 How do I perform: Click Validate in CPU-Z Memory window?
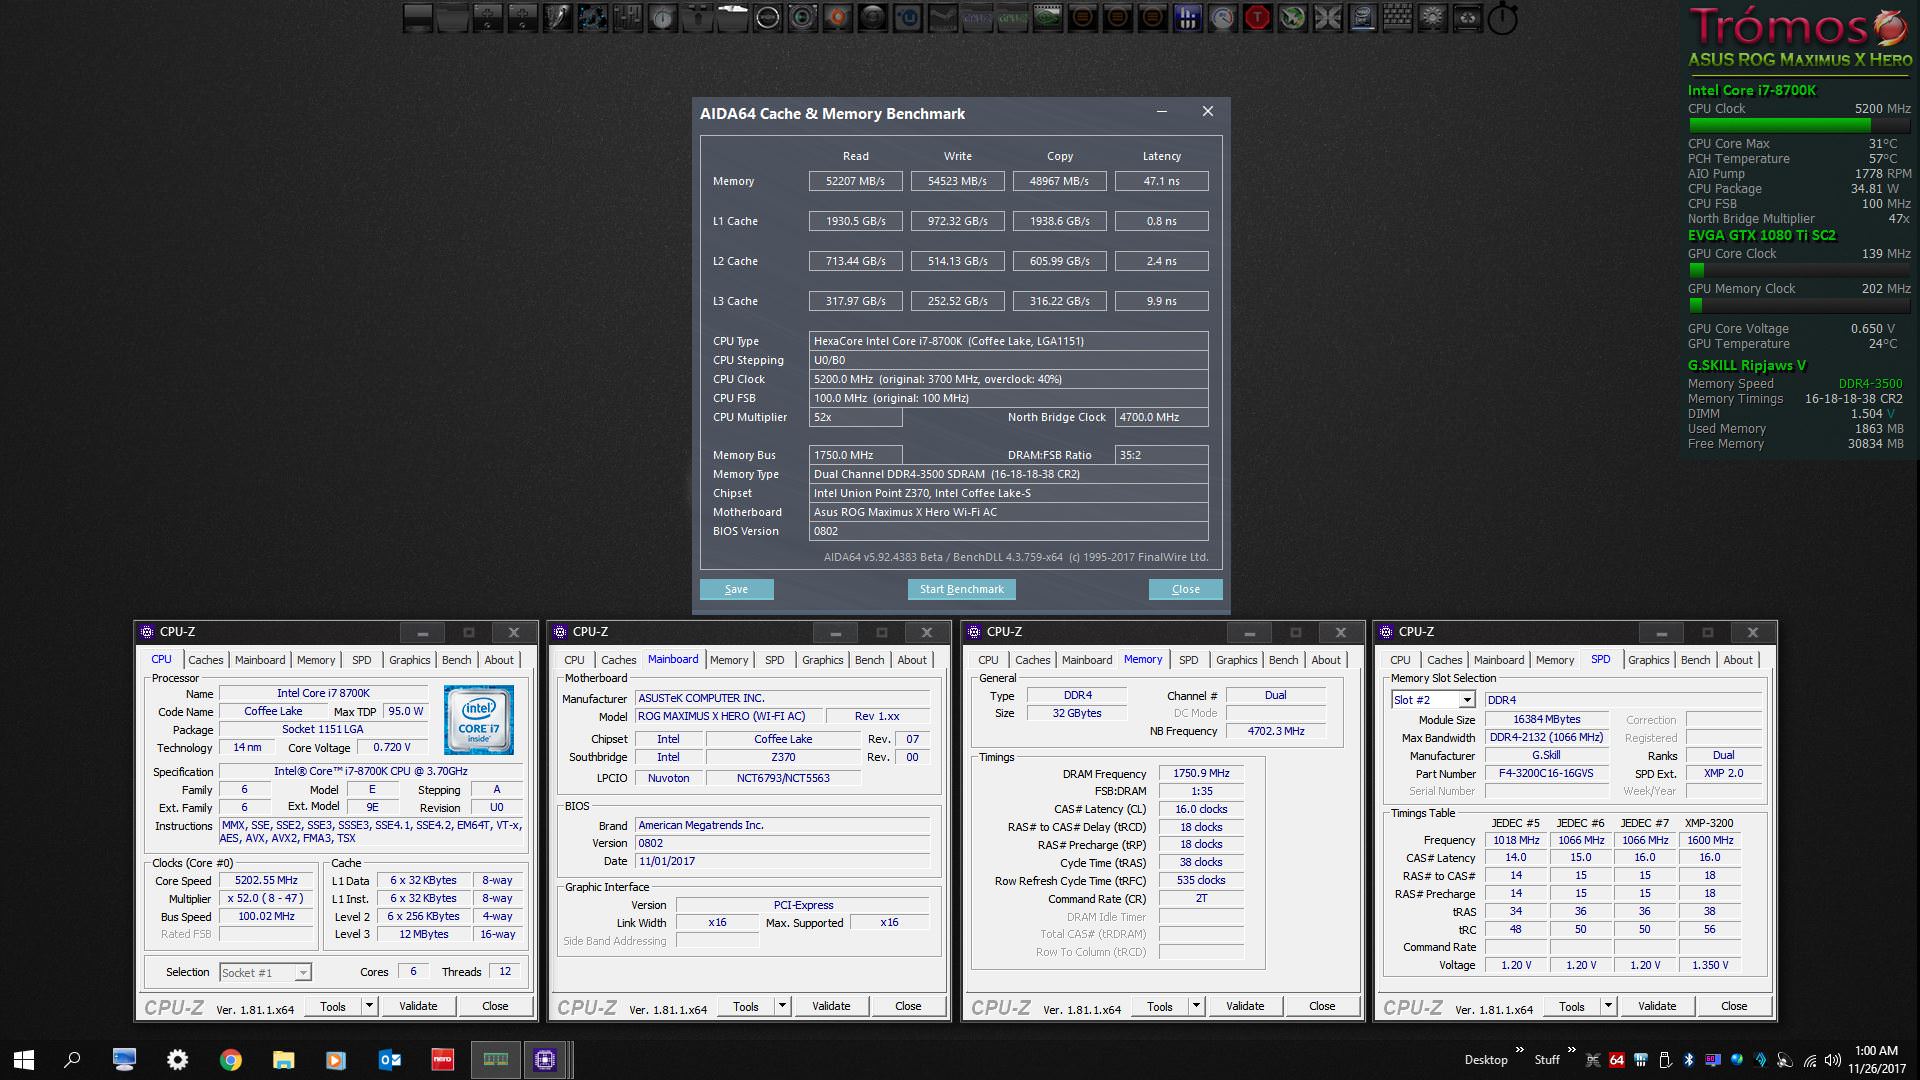pyautogui.click(x=1245, y=1006)
